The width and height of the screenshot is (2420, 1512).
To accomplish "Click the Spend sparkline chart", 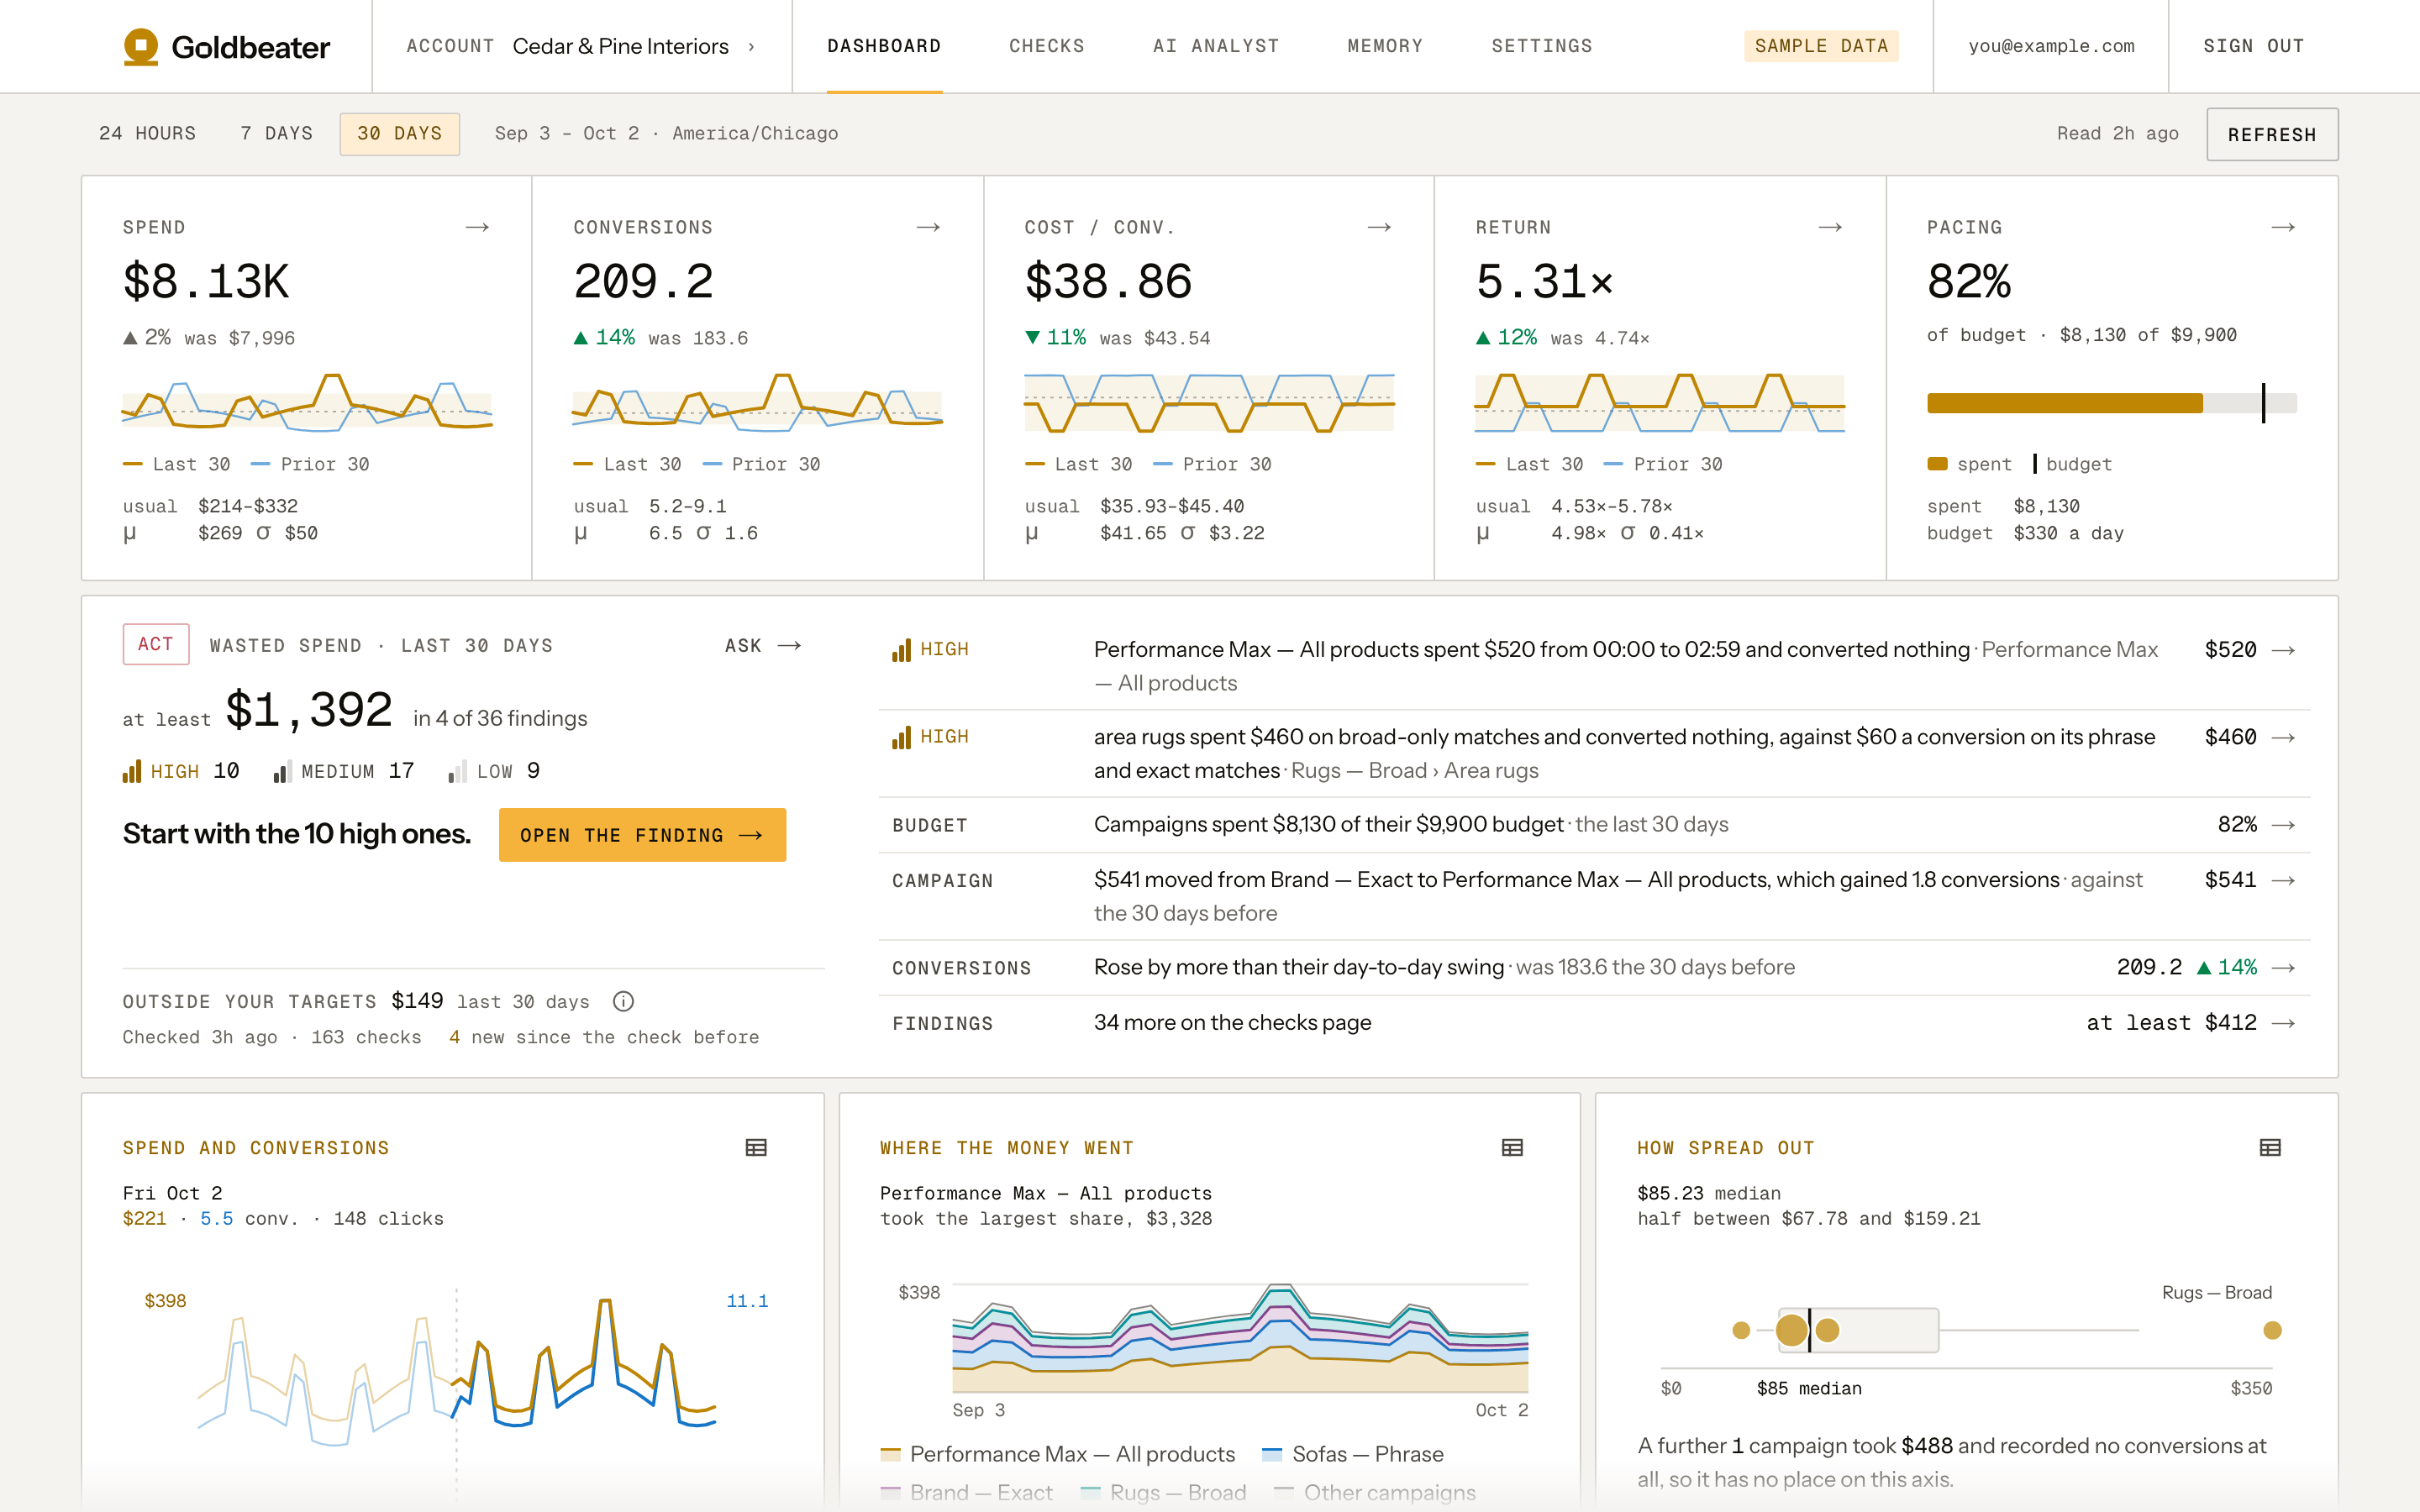I will pyautogui.click(x=307, y=402).
